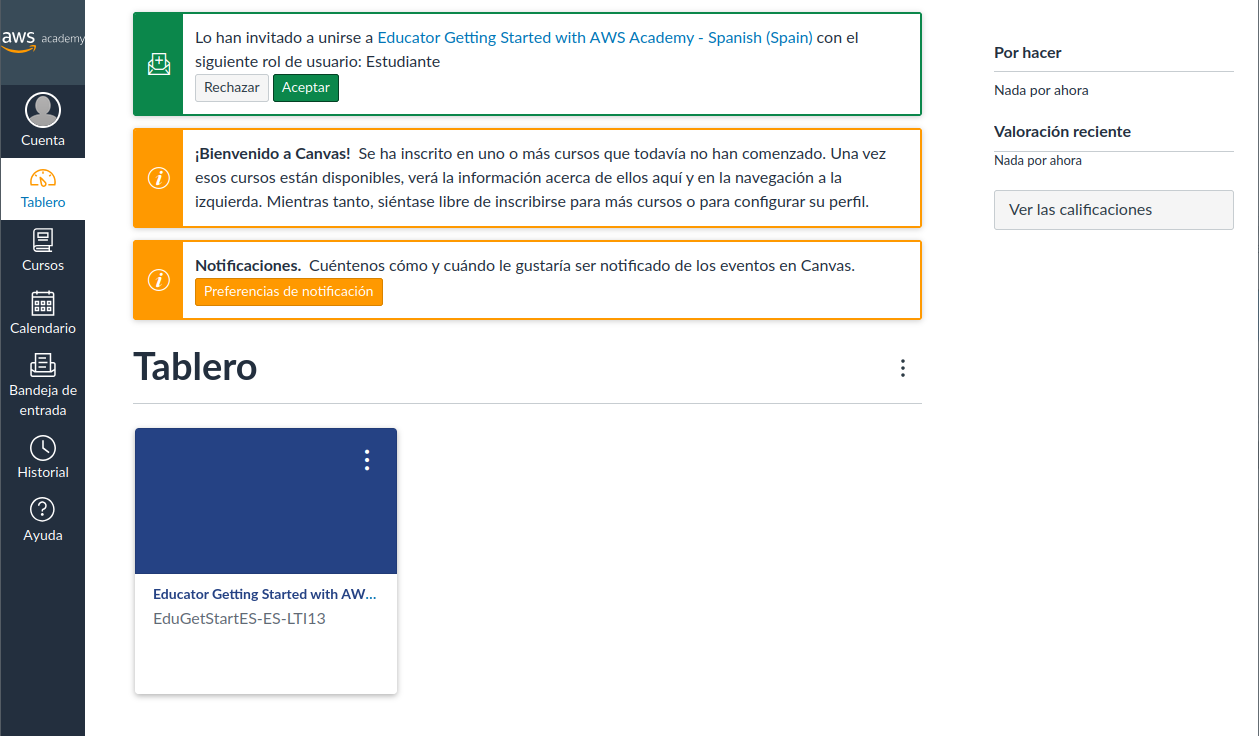The width and height of the screenshot is (1259, 736).
Task: Follow the Educator Getting Started invitation link
Action: point(594,38)
